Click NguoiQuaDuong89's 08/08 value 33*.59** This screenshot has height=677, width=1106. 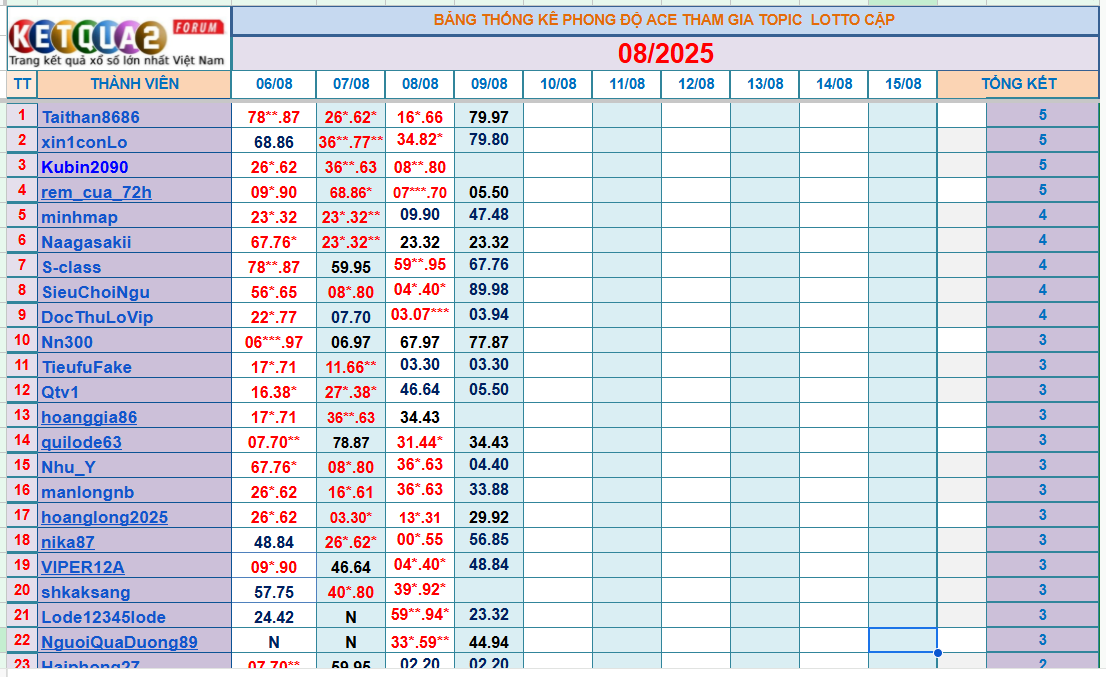point(420,642)
